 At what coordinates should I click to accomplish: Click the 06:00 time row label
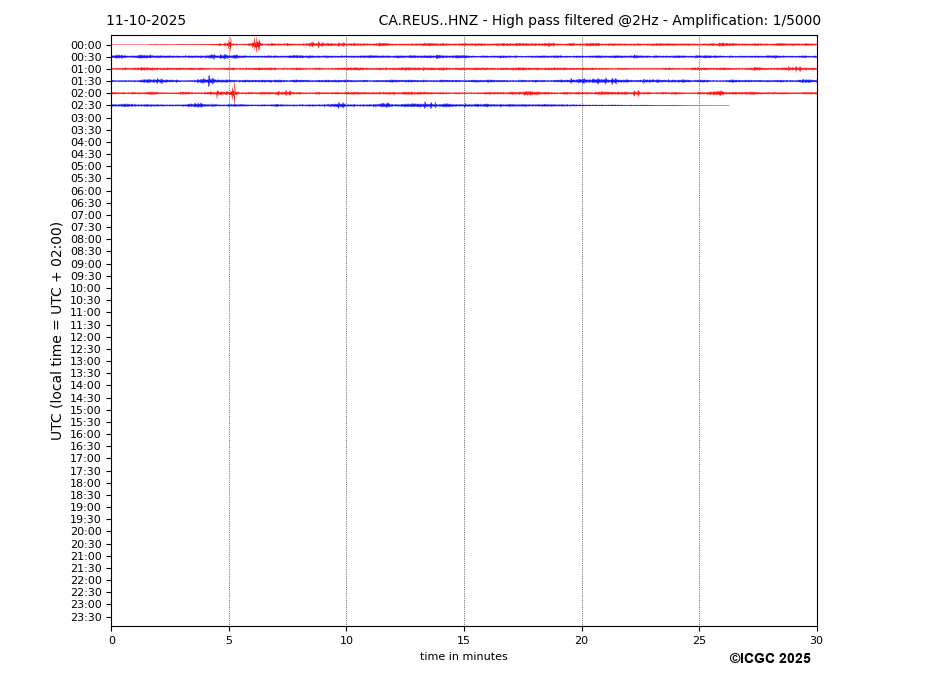click(x=86, y=191)
